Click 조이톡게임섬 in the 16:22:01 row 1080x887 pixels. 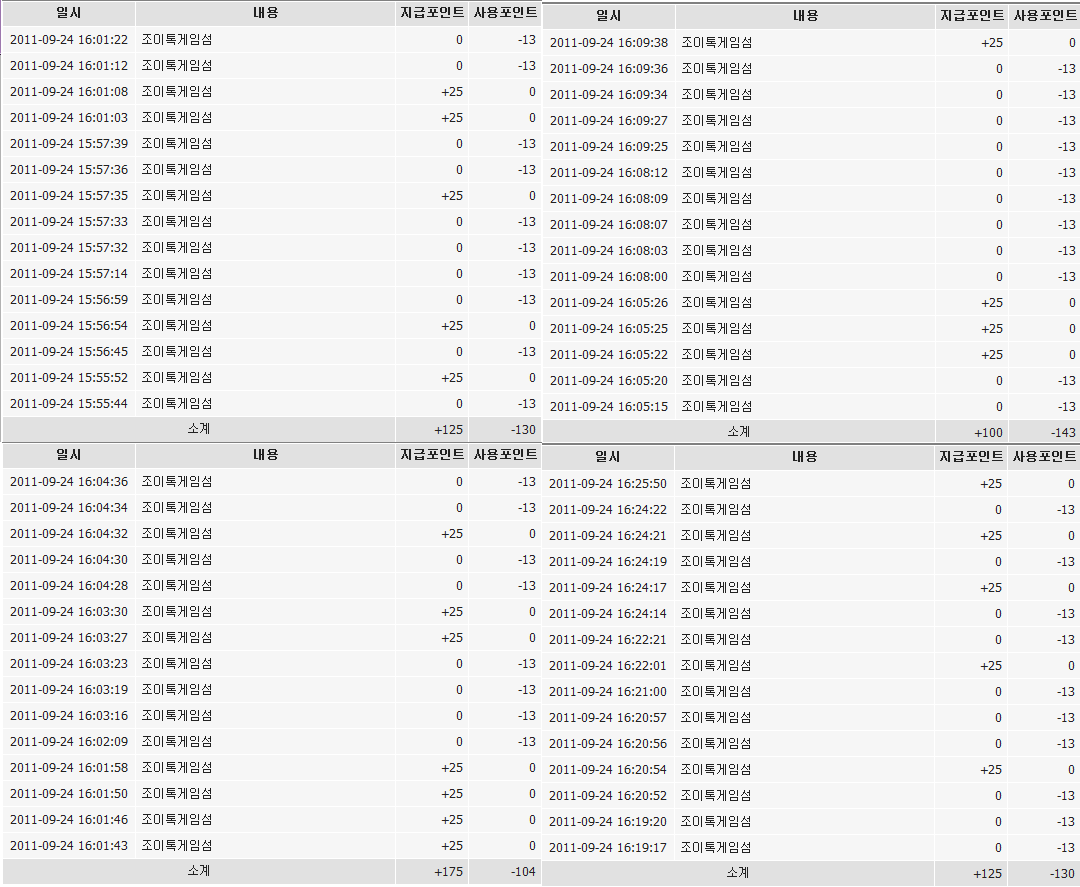(716, 666)
